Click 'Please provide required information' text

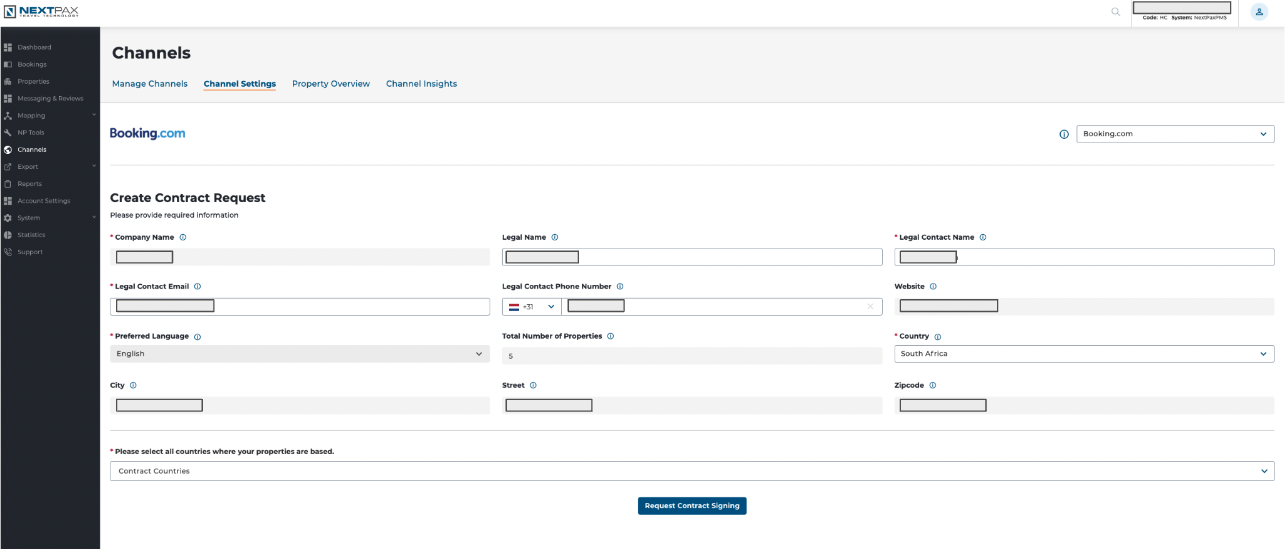[x=174, y=215]
